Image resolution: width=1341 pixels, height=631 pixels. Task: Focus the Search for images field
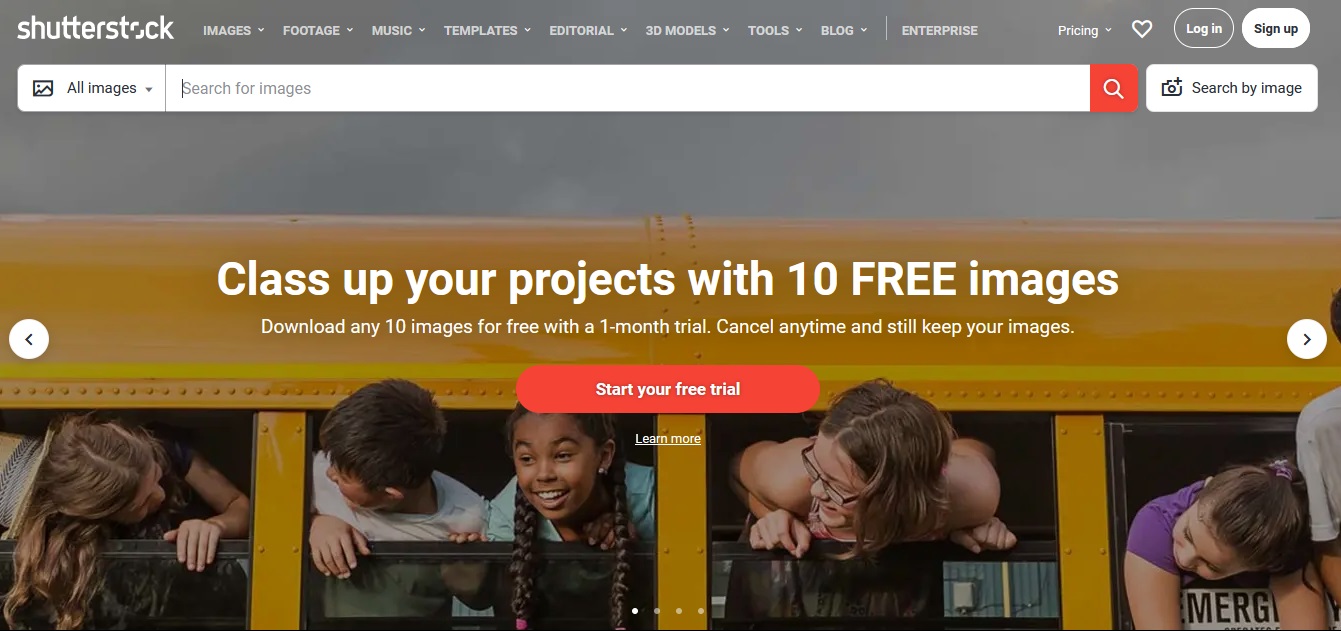click(627, 88)
